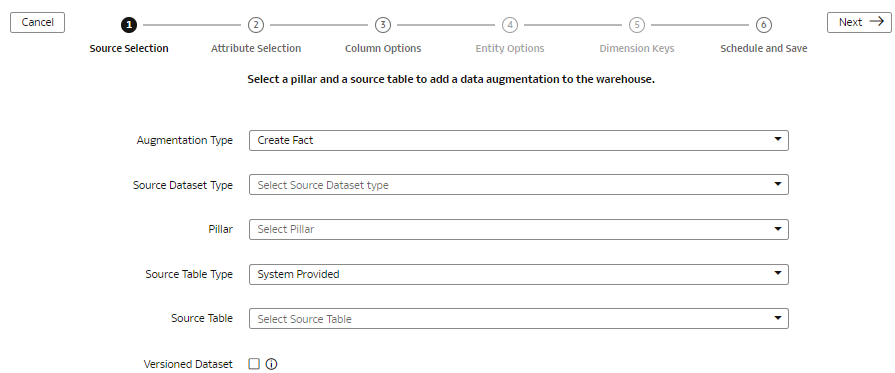
Task: Click the Next button
Action: (859, 22)
